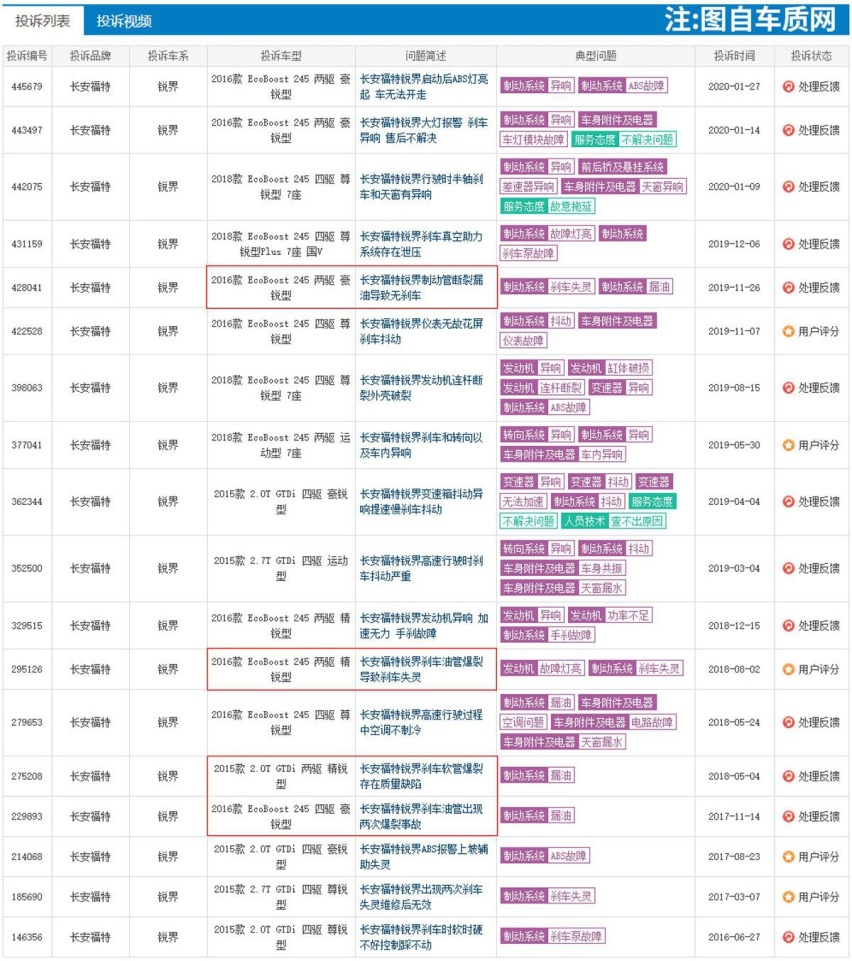852x961 pixels.
Task: Click the 处理反馈 status icon for complaint 445679
Action: pyautogui.click(x=788, y=86)
